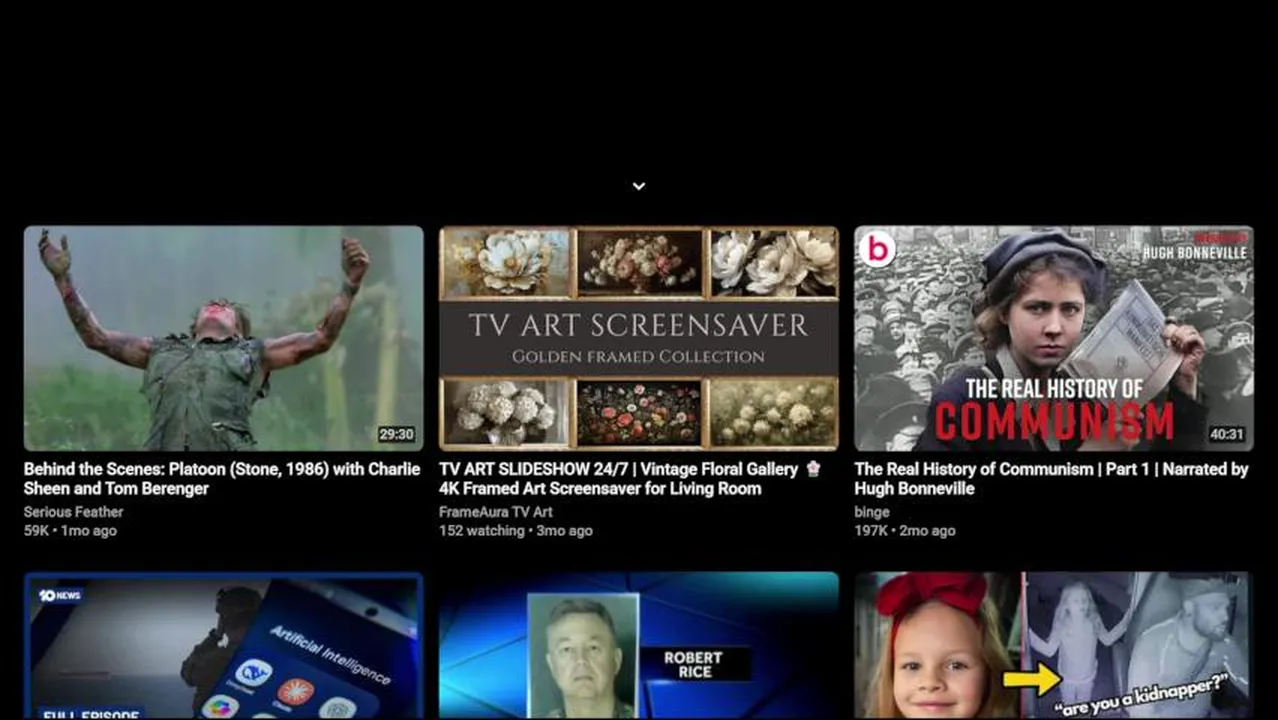Screen dimensions: 1278x720
Task: Click the "59K • 1mo ago" text
Action: click(x=70, y=531)
